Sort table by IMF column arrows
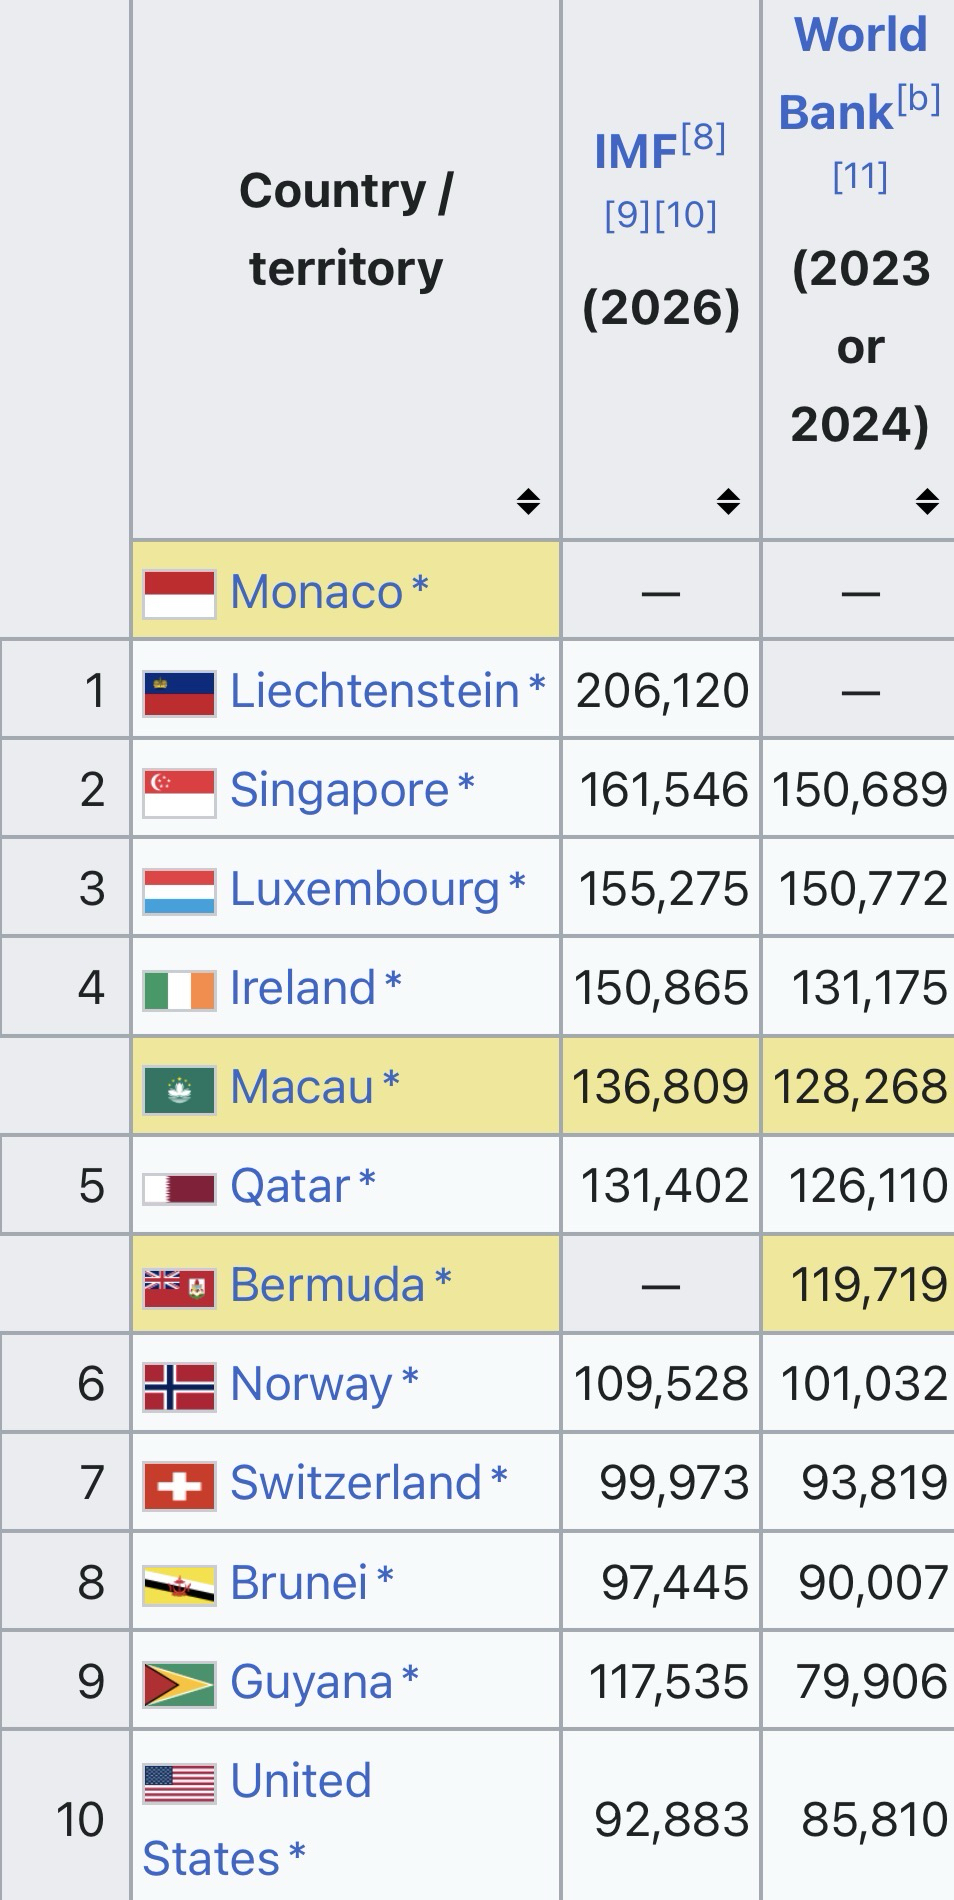This screenshot has height=1900, width=954. click(x=728, y=501)
